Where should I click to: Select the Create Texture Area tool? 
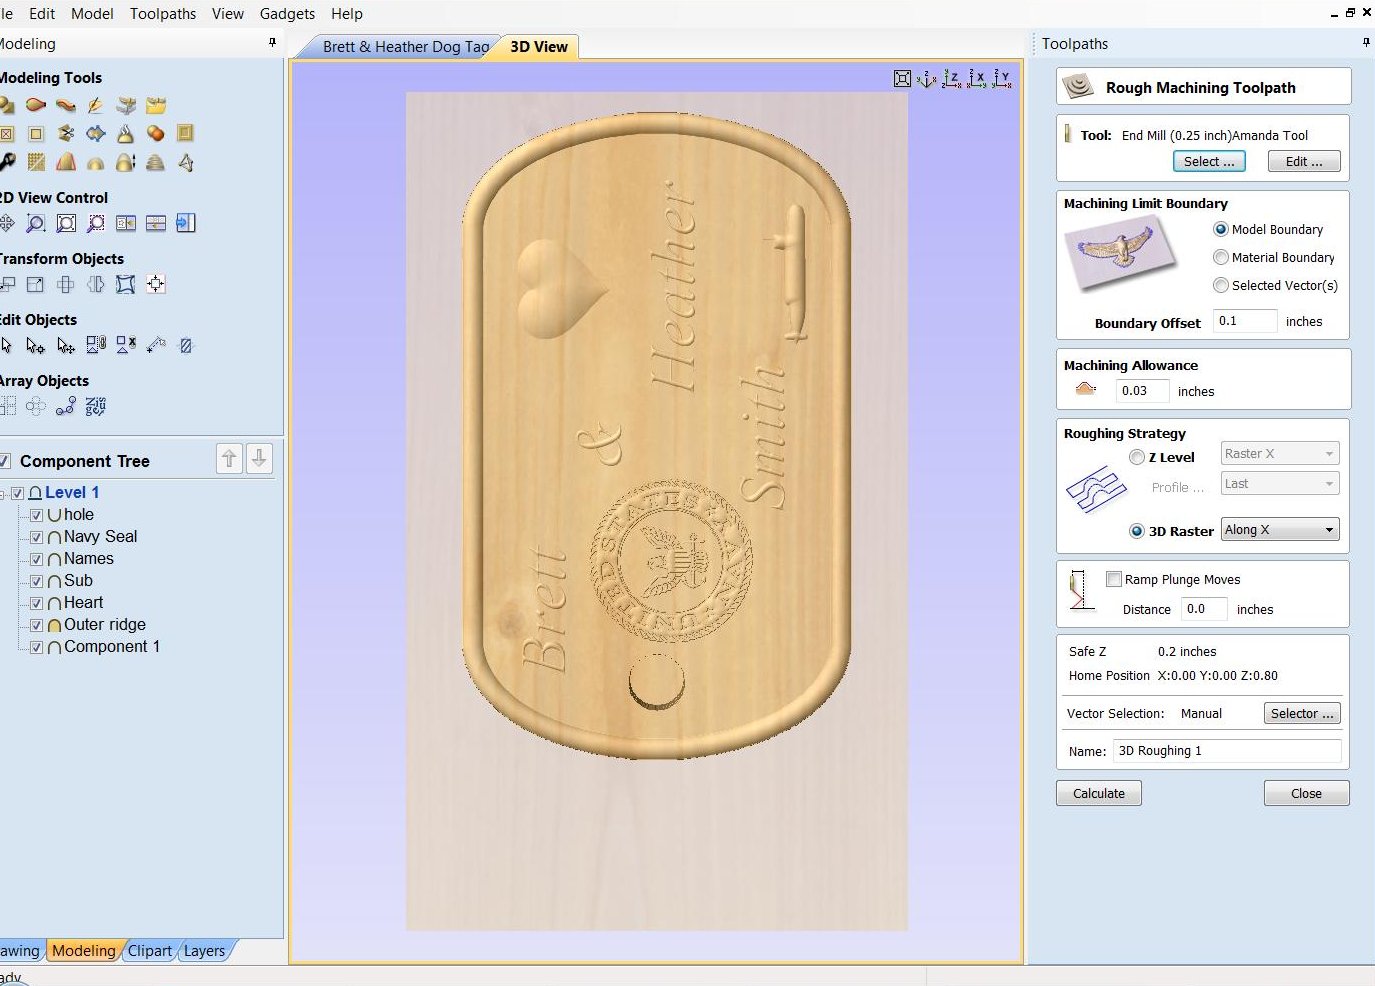(x=36, y=162)
